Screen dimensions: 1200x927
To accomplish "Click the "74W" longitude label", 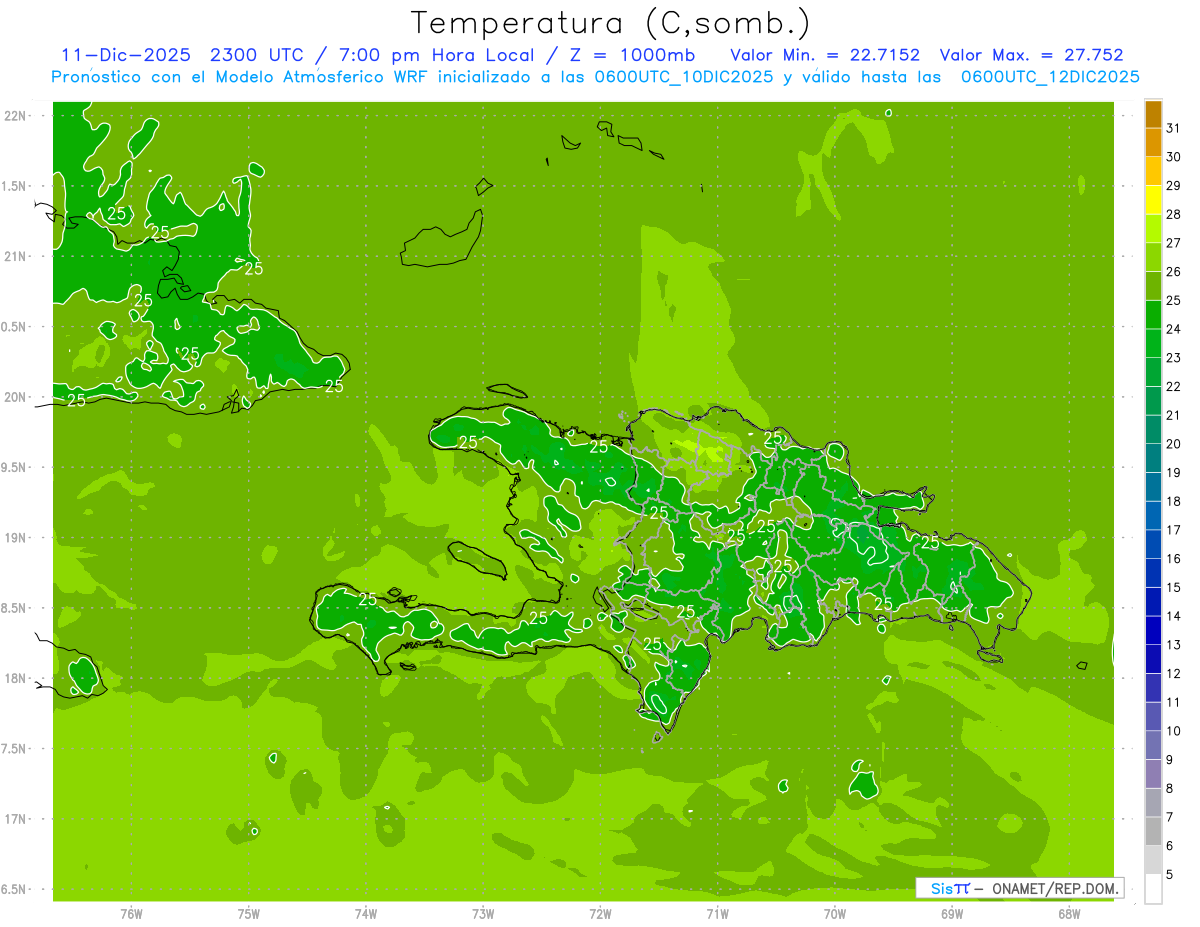I will tap(365, 914).
